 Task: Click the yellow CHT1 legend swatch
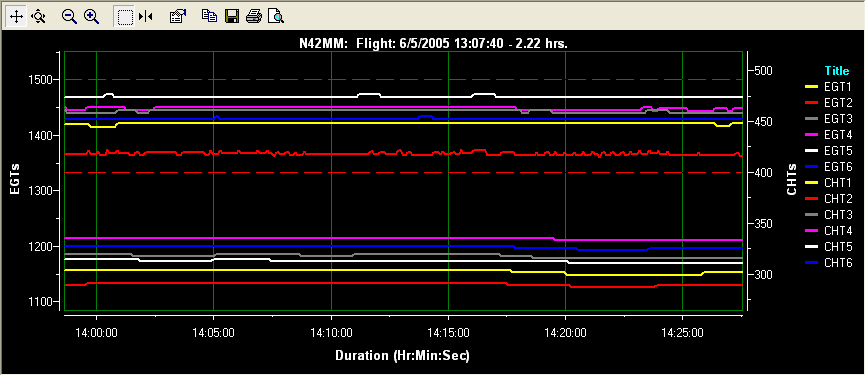click(811, 182)
